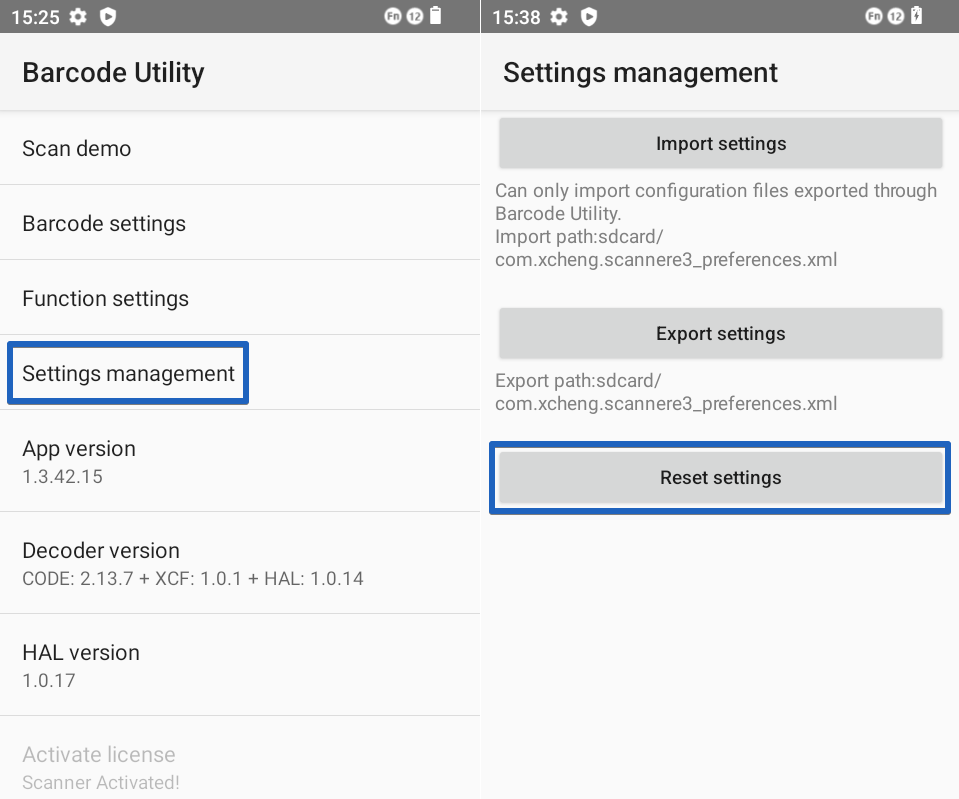This screenshot has width=959, height=799.
Task: Tap the Fn indicator in the Barcode Utility status bar
Action: tap(393, 17)
